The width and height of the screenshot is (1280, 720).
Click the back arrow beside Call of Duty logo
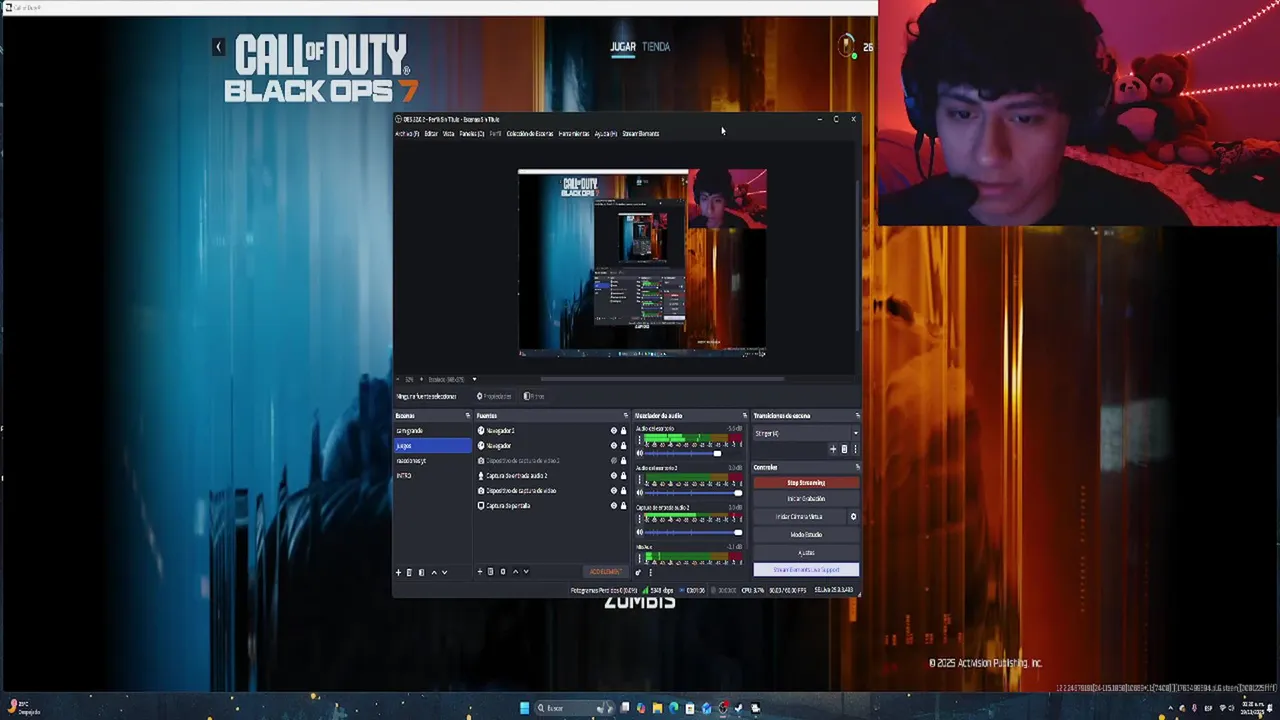[218, 46]
